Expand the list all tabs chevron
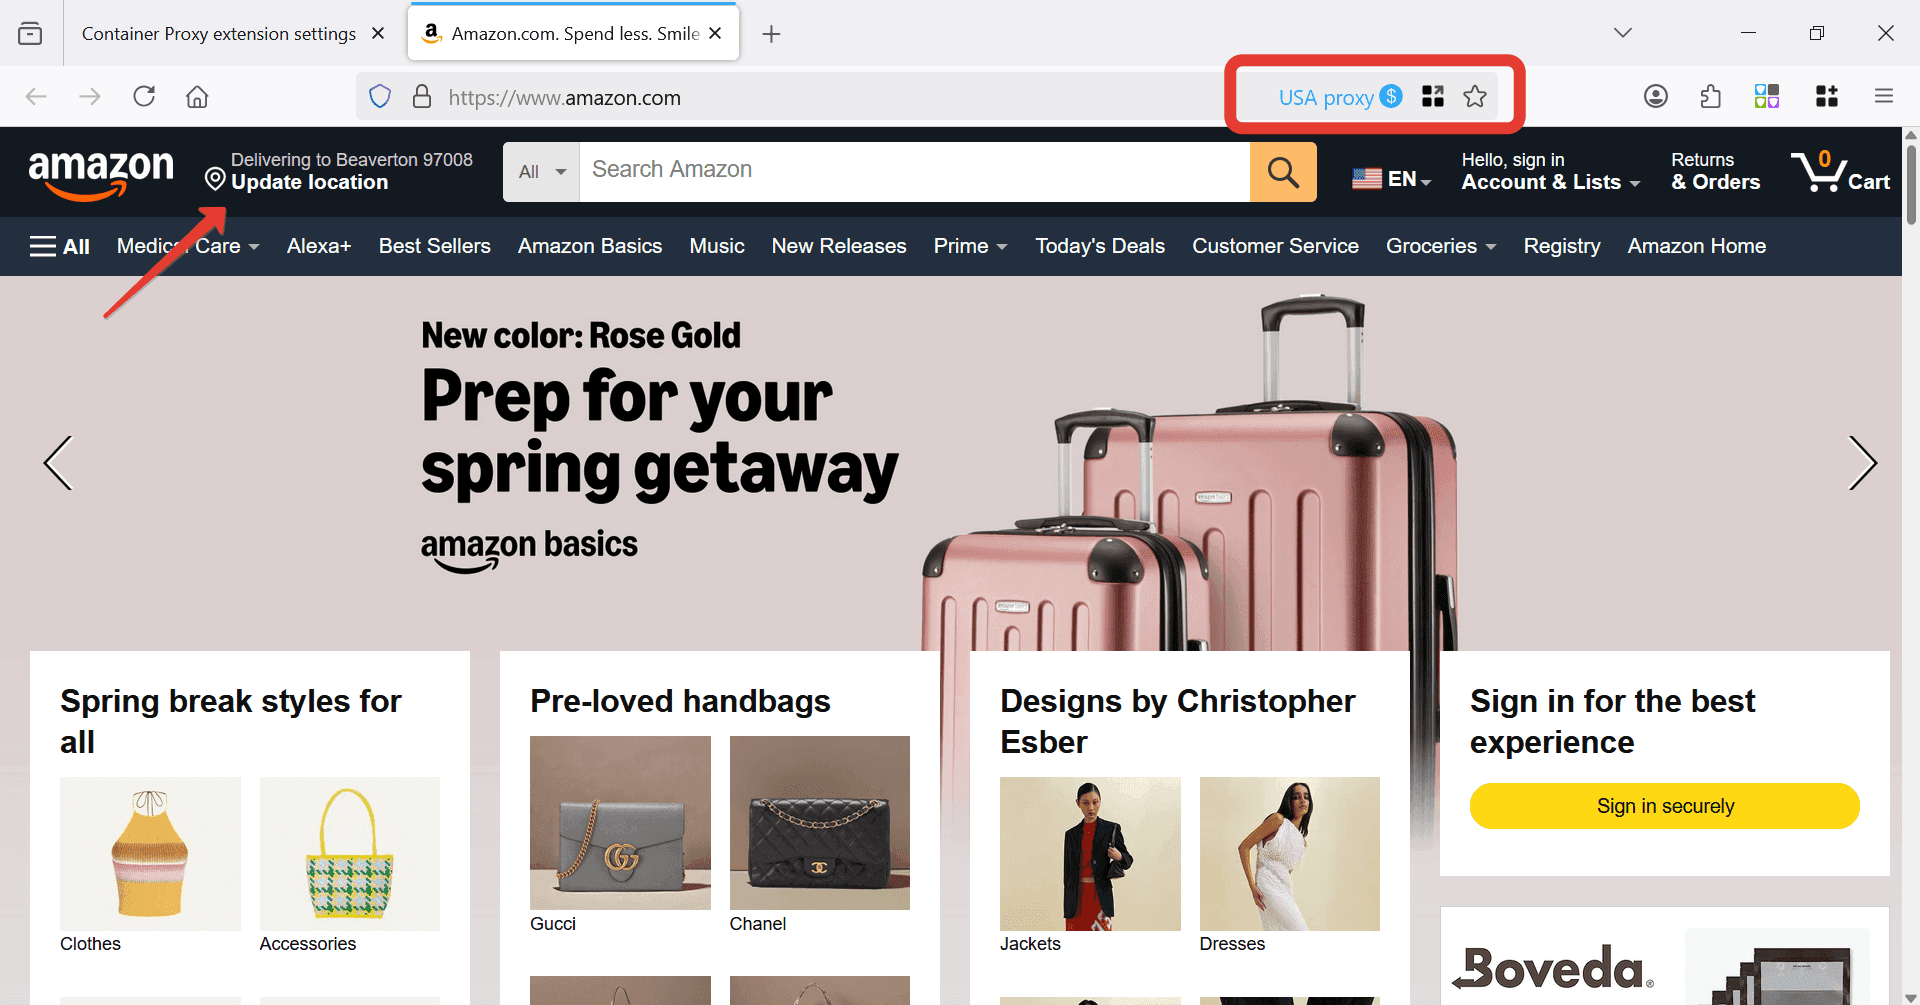This screenshot has width=1920, height=1005. pyautogui.click(x=1623, y=33)
